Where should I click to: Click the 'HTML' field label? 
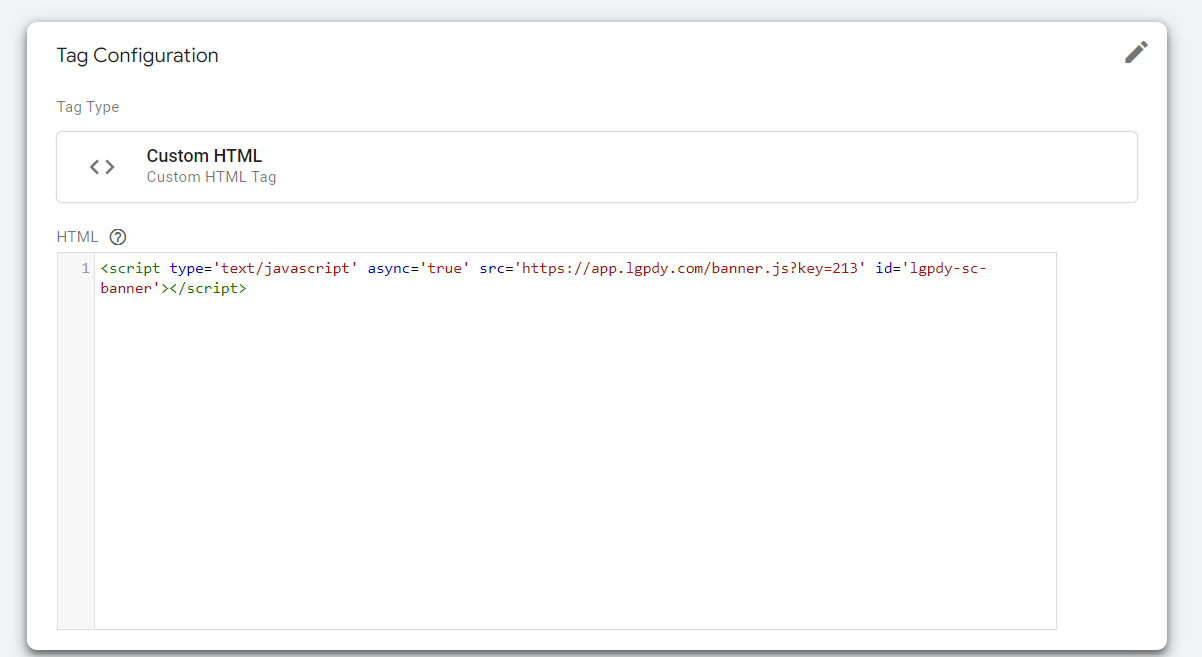pyautogui.click(x=78, y=237)
